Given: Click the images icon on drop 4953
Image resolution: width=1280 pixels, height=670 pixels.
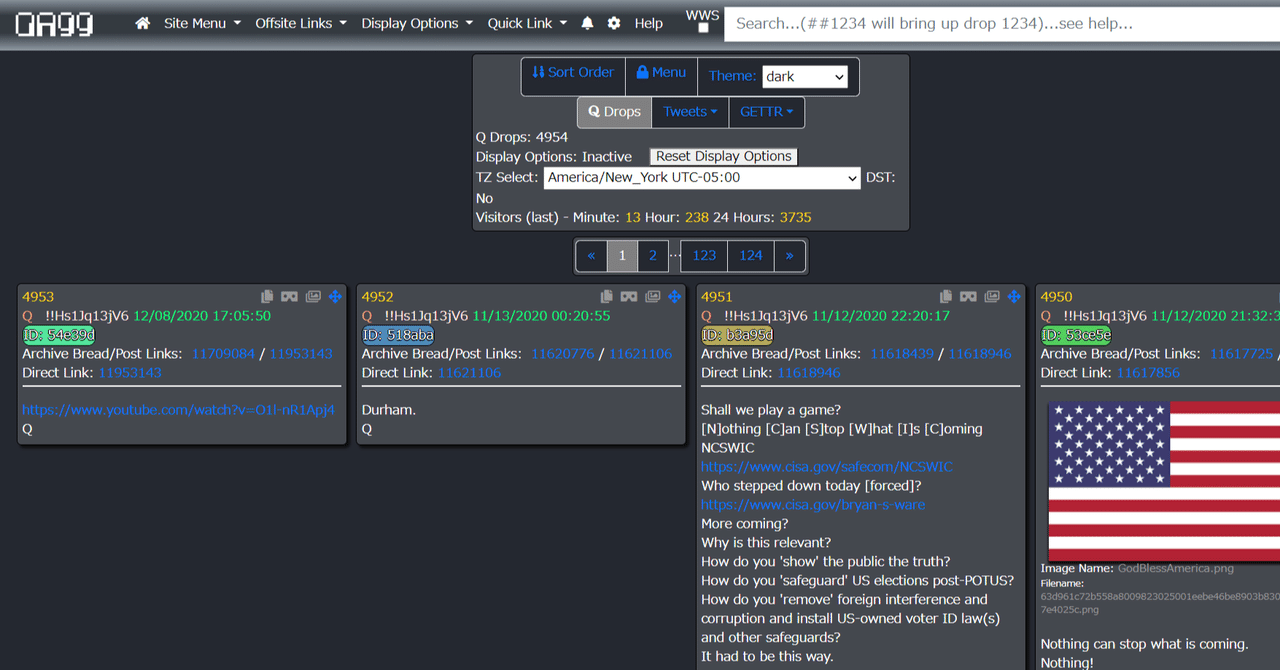Looking at the screenshot, I should point(313,297).
